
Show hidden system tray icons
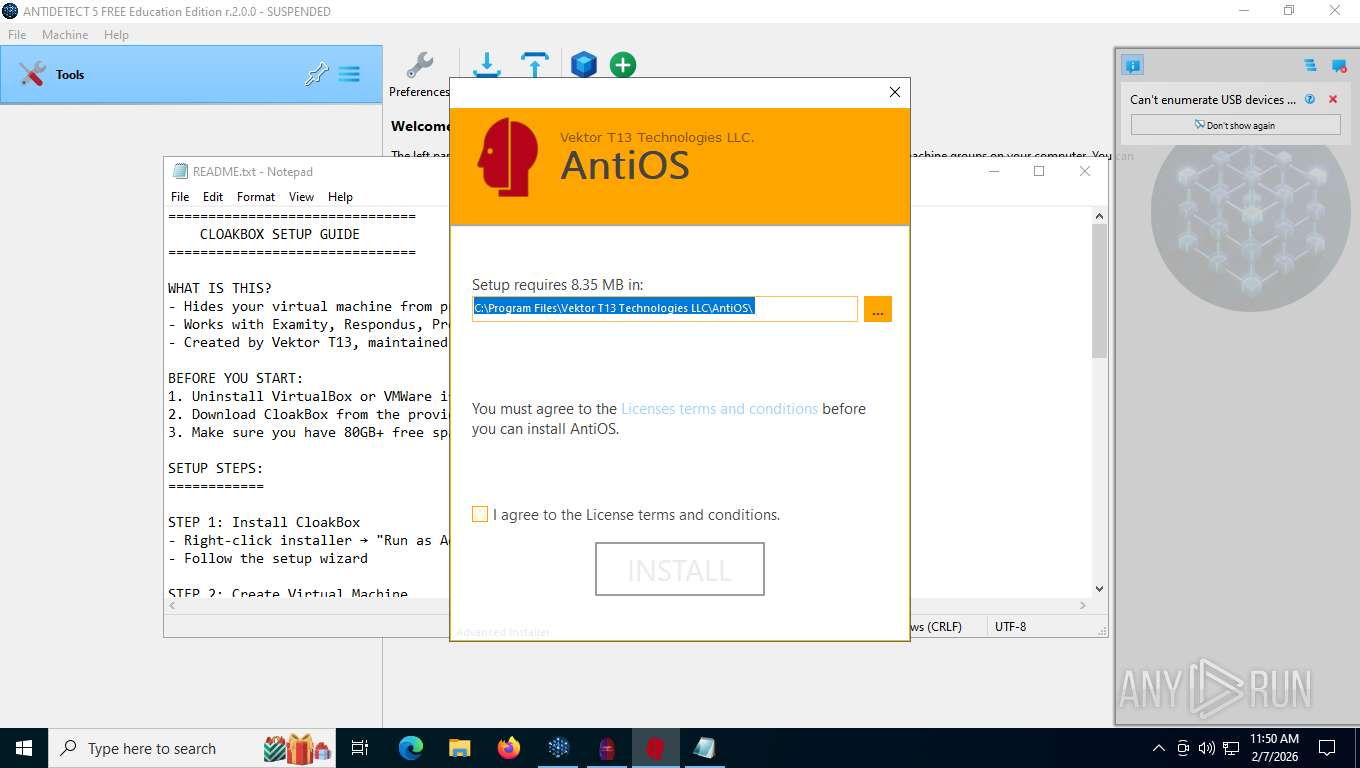[x=1159, y=748]
